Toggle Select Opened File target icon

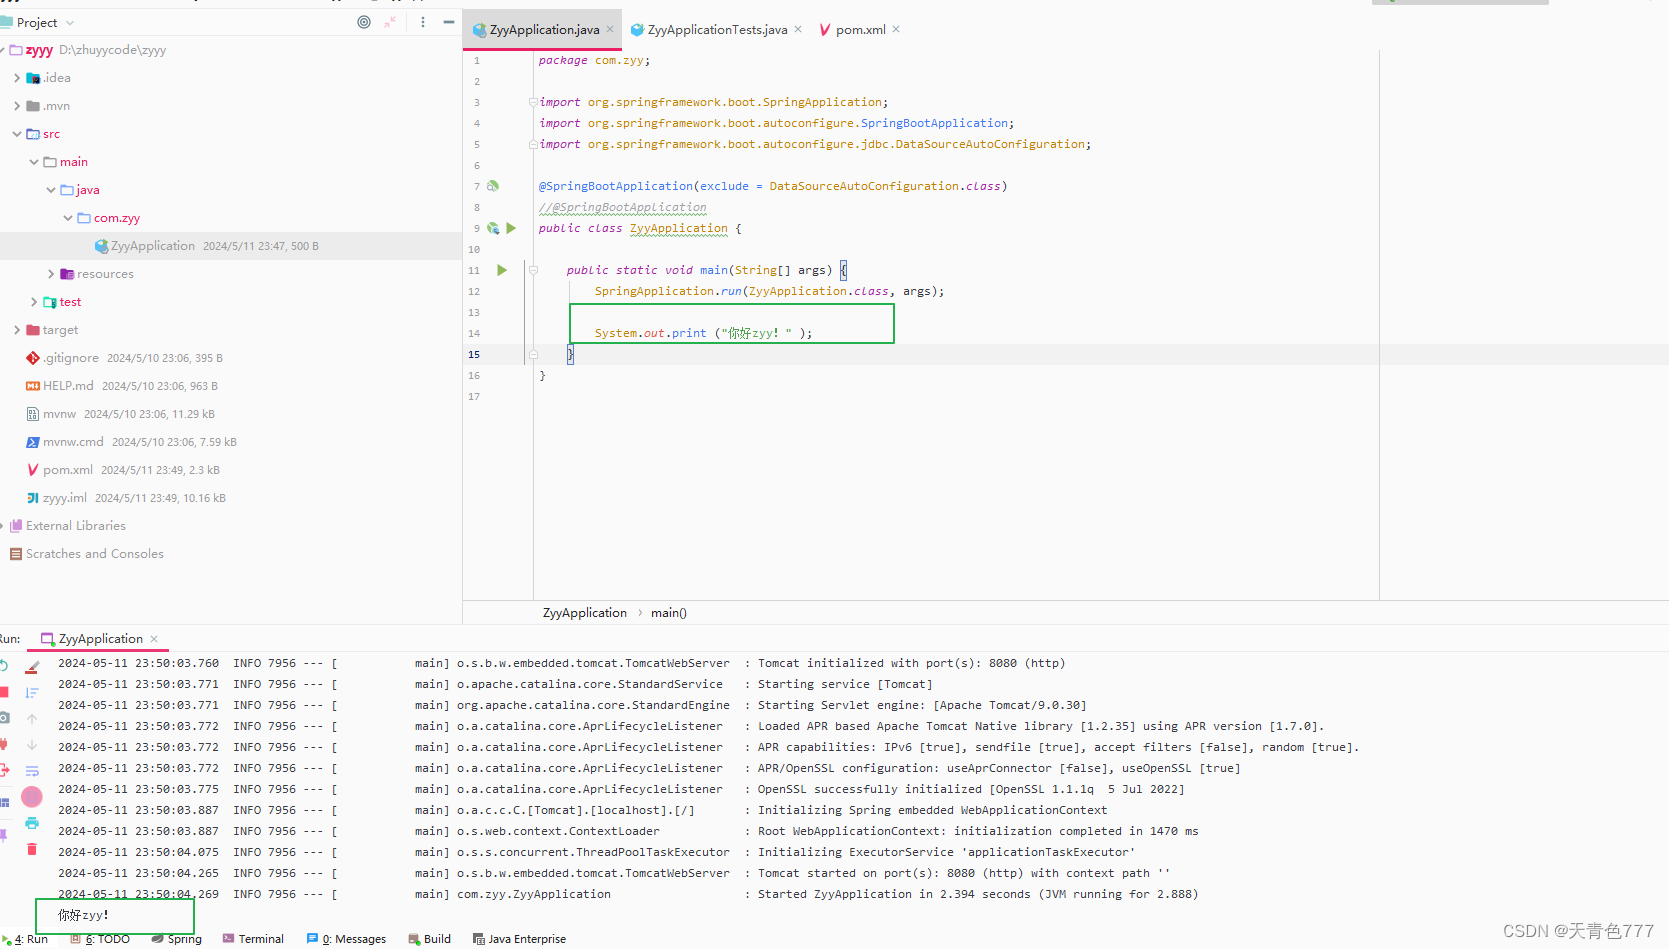coord(363,22)
